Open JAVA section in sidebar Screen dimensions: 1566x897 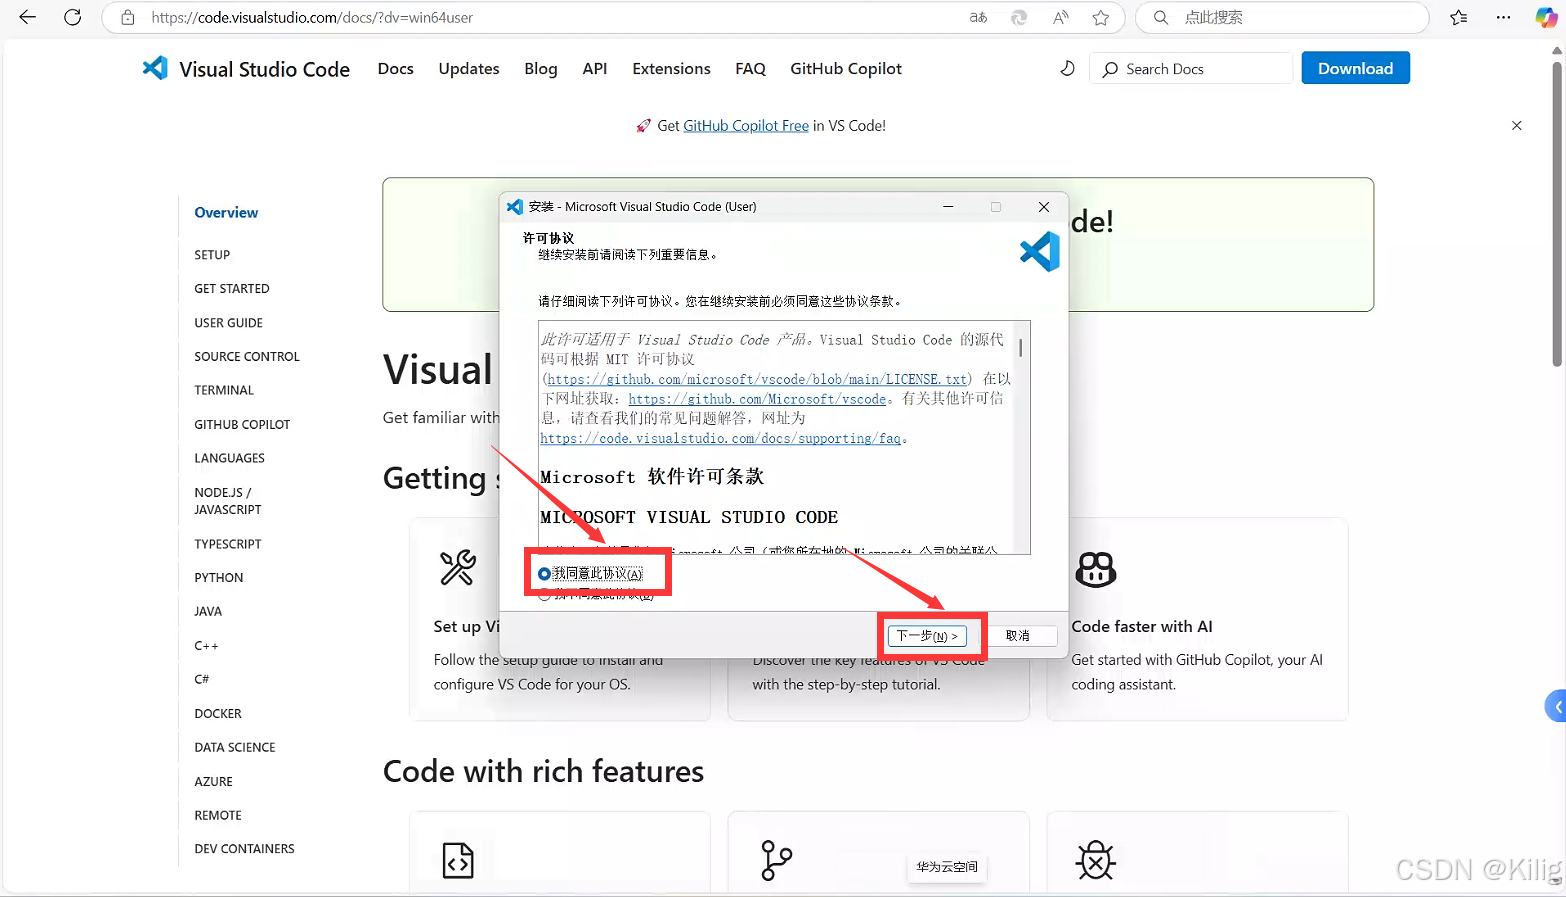[x=208, y=611]
